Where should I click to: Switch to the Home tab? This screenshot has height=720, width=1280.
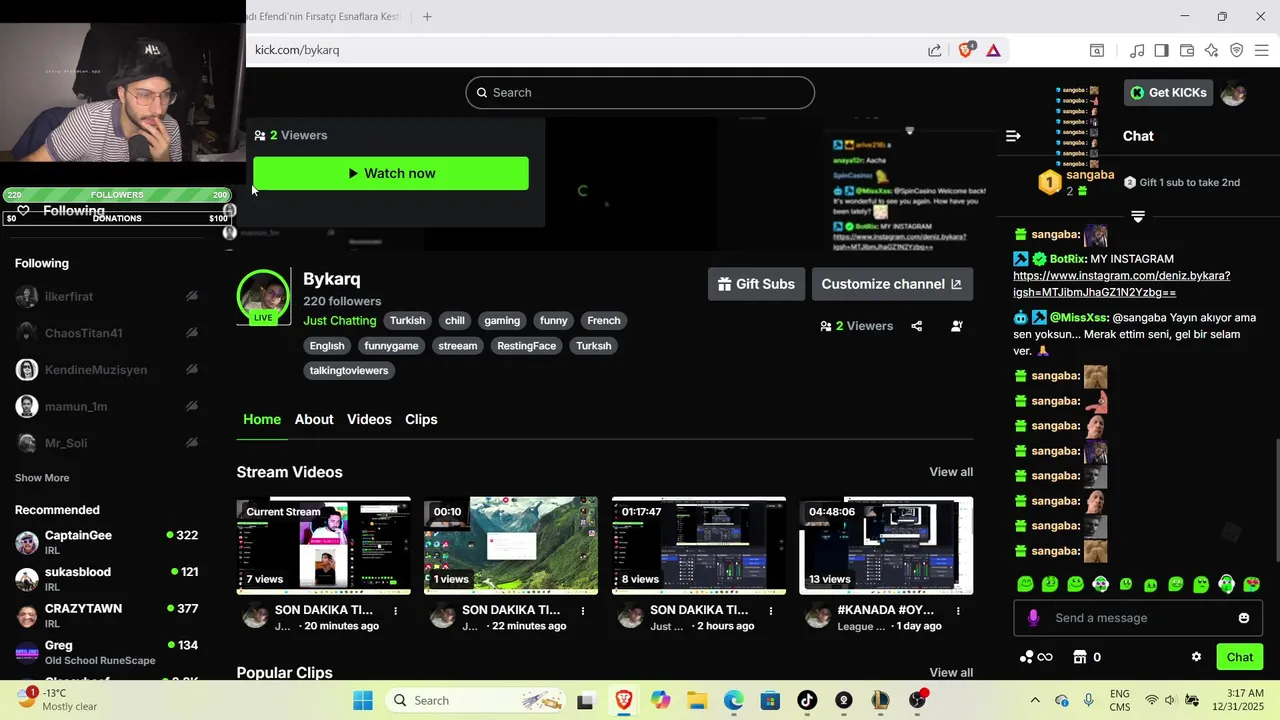pos(262,419)
